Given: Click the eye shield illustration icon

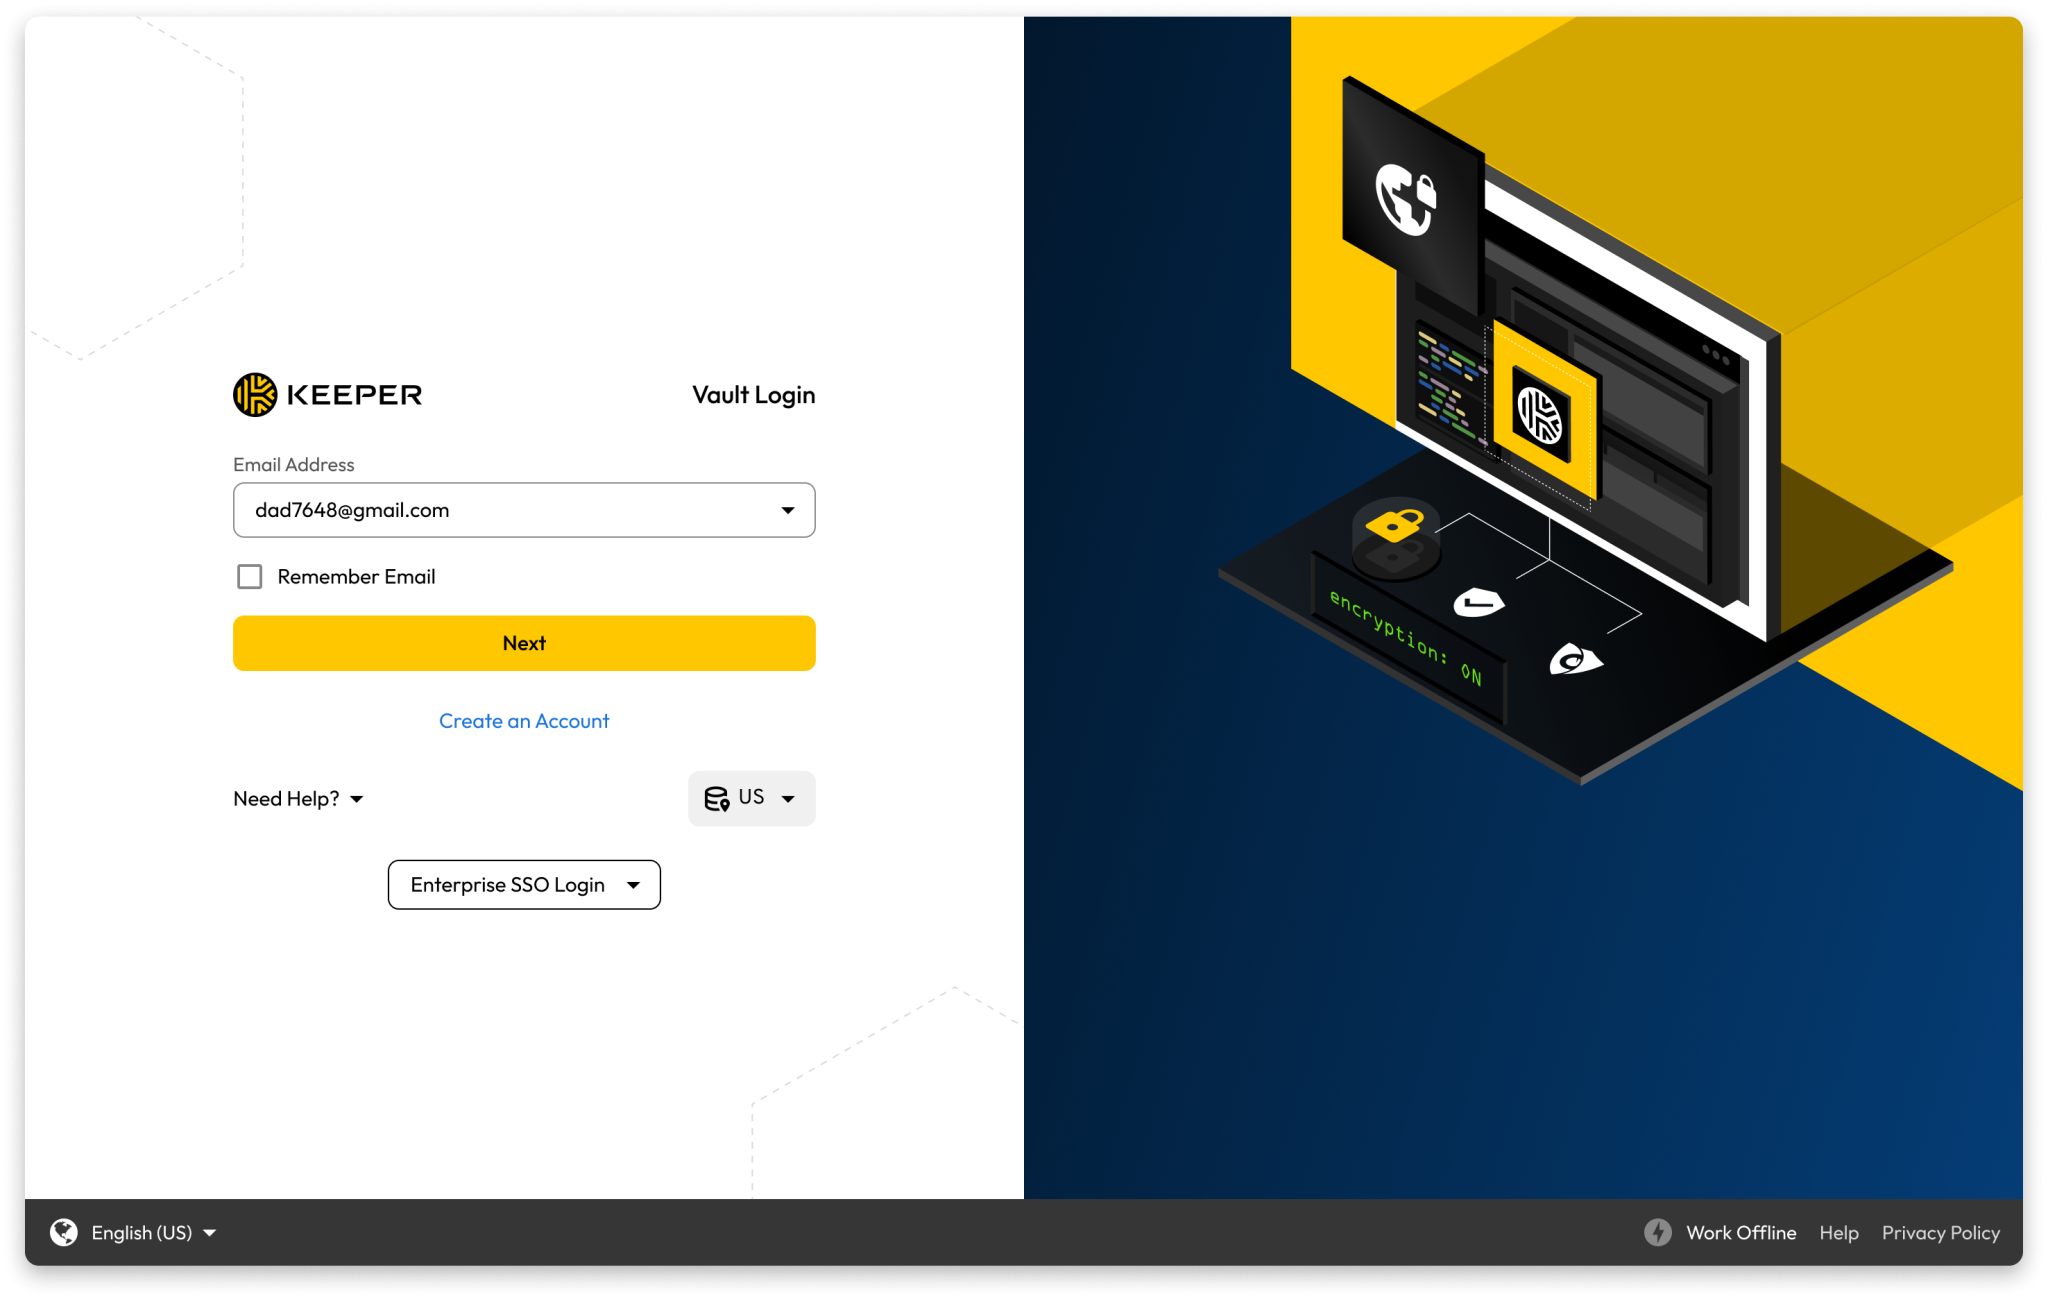Looking at the screenshot, I should click(1574, 660).
